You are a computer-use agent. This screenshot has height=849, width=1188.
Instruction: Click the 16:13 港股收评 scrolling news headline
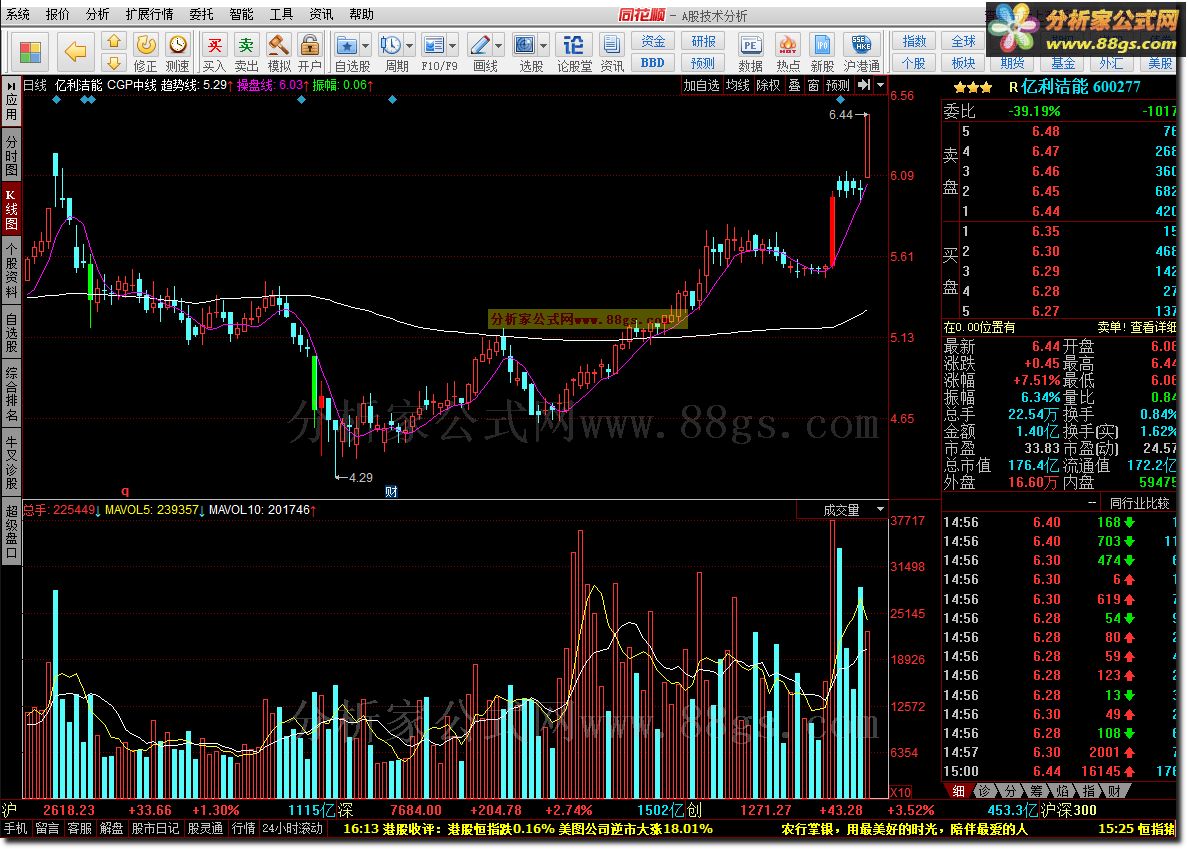[x=528, y=829]
